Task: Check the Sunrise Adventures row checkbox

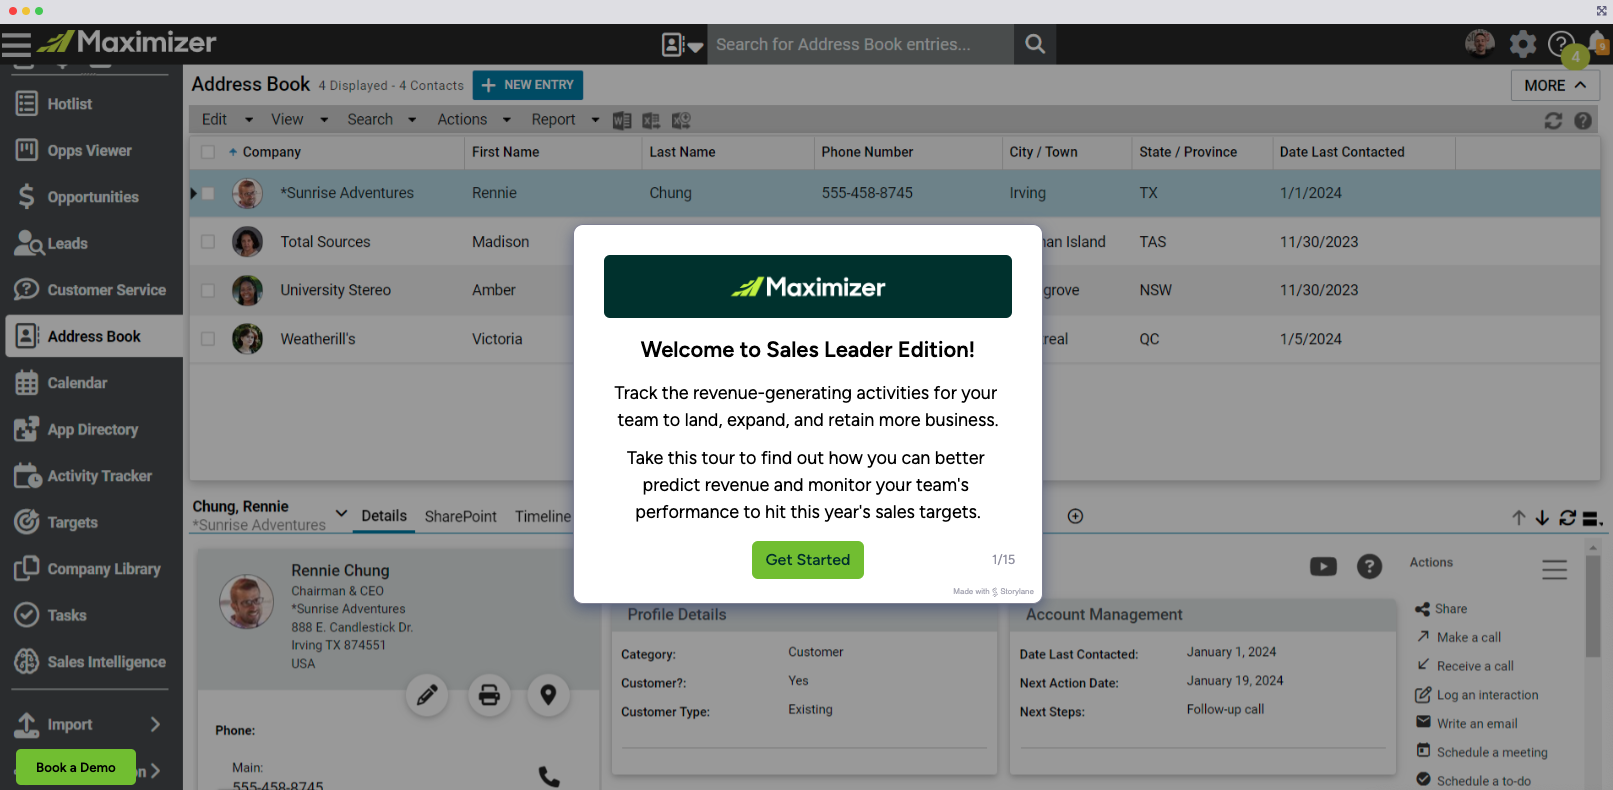Action: pyautogui.click(x=208, y=193)
